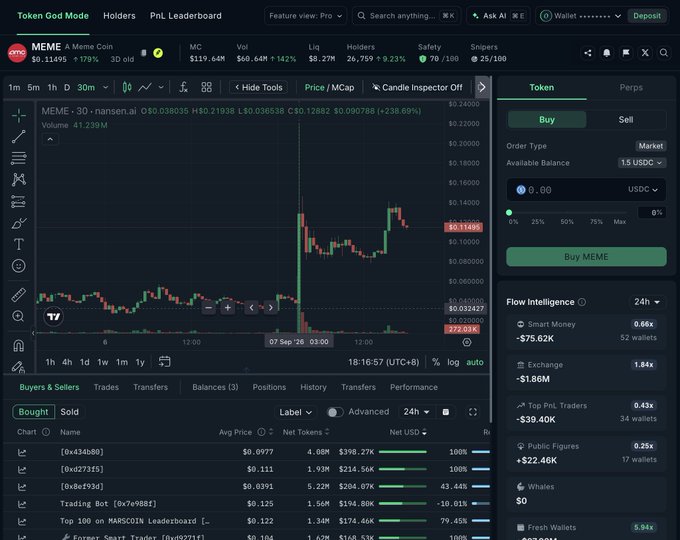Collapse the chart legend chevron
Screen dimensions: 680x540
click(50, 139)
